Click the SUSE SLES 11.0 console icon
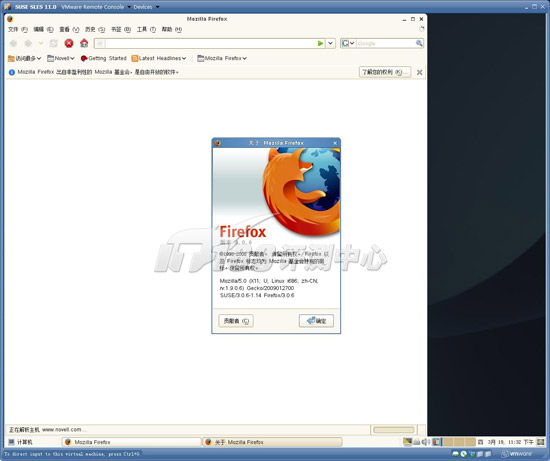The width and height of the screenshot is (550, 461). pyautogui.click(x=7, y=7)
